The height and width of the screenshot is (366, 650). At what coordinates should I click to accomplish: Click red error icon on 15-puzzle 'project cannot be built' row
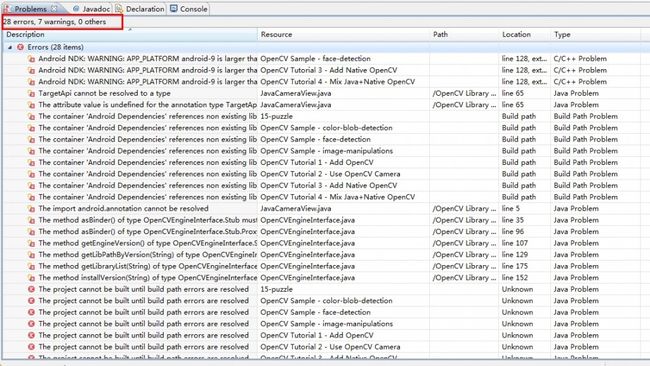tap(31, 289)
